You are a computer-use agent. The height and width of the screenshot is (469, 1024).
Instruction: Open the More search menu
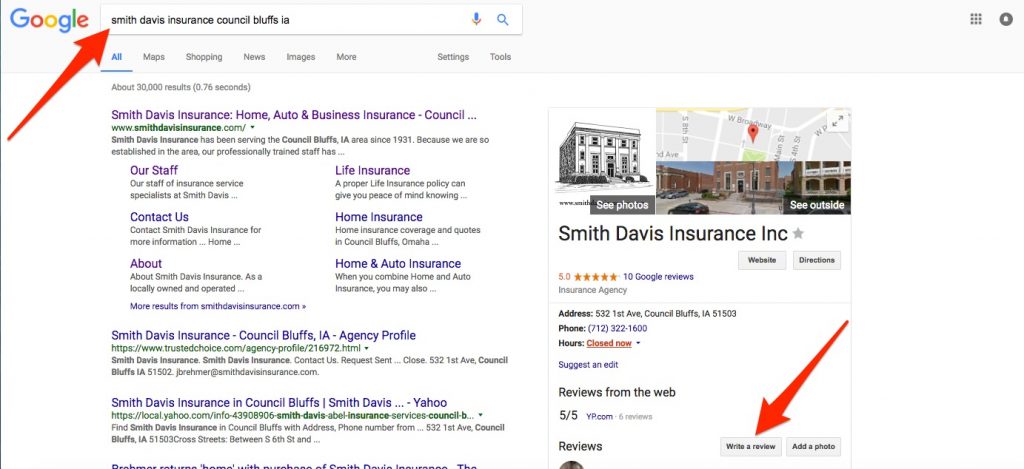(x=346, y=57)
